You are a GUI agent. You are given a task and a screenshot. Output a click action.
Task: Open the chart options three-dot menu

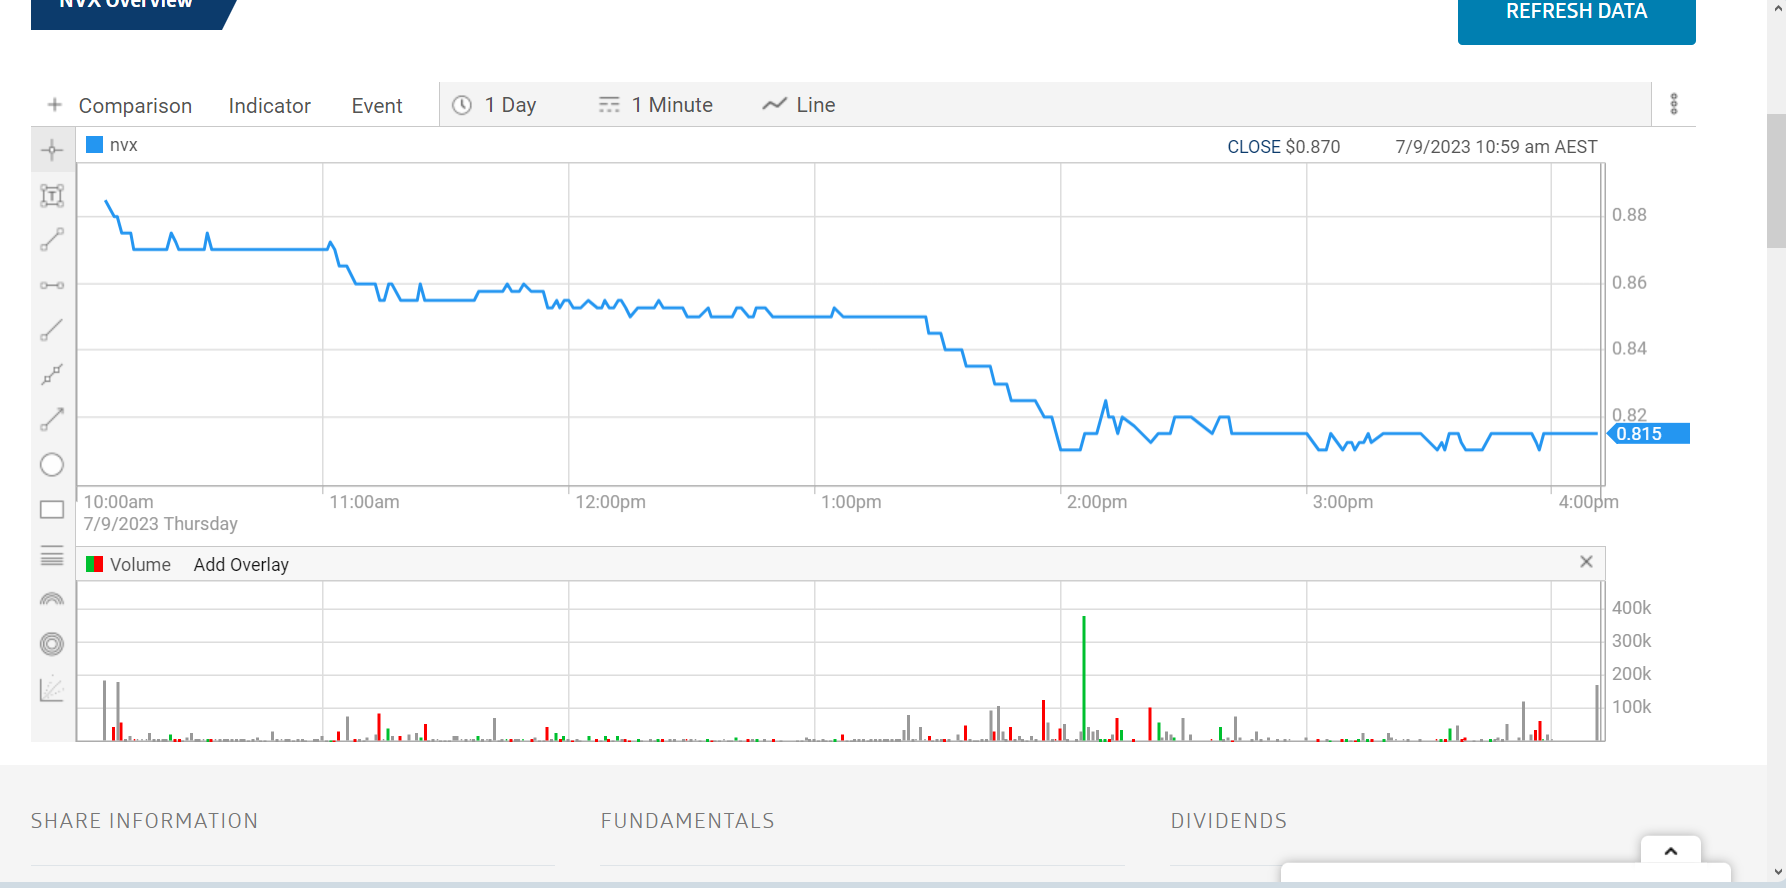tap(1674, 104)
